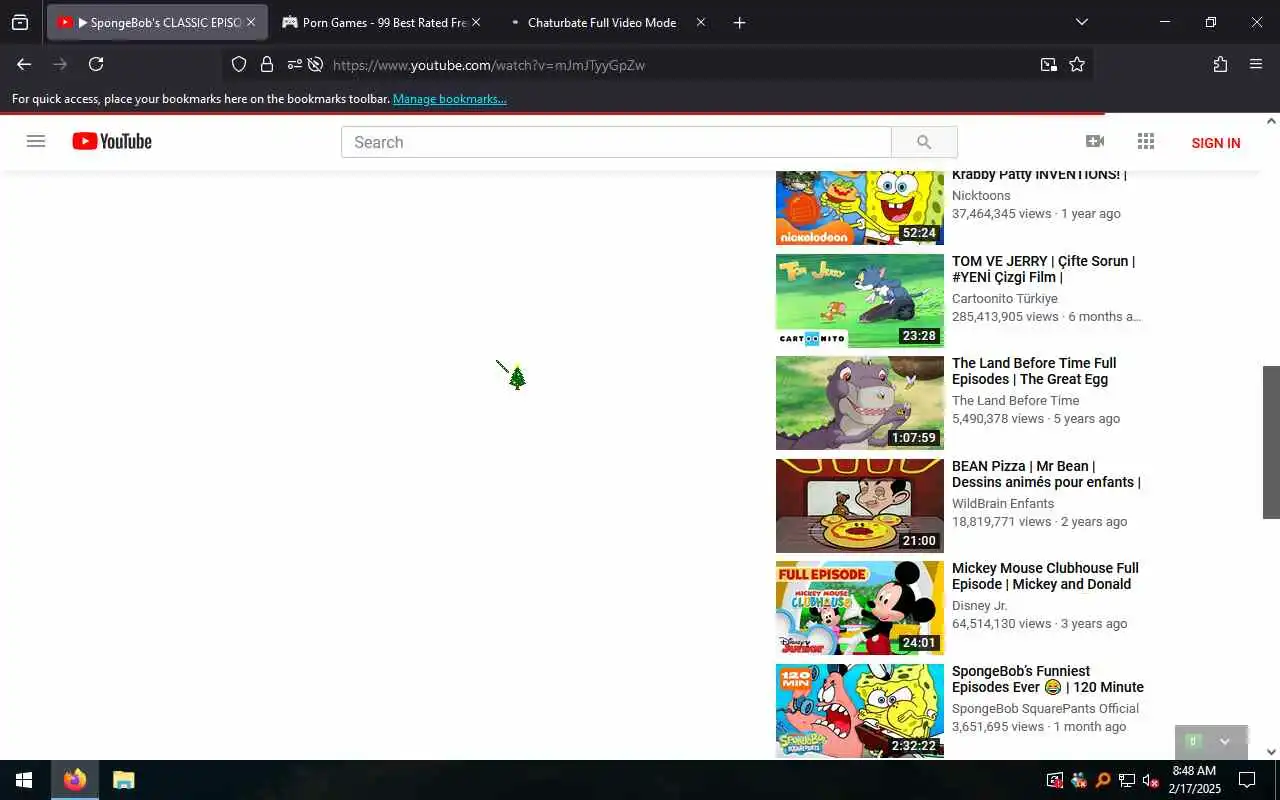Open the Firefox extensions puzzle icon
The height and width of the screenshot is (800, 1280).
[1220, 64]
